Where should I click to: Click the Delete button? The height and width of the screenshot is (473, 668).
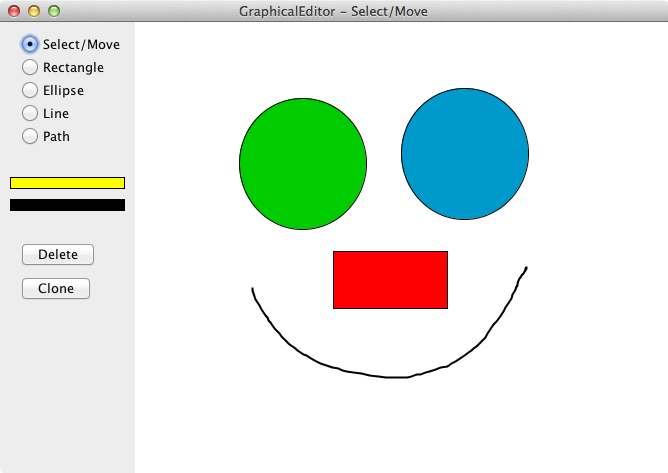58,254
